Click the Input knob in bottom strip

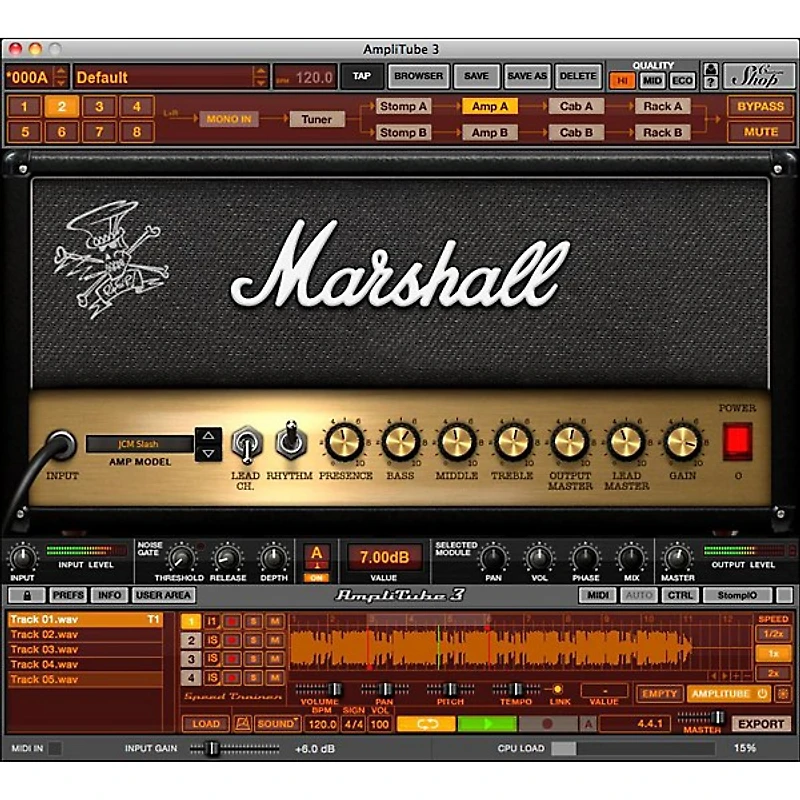[x=22, y=559]
